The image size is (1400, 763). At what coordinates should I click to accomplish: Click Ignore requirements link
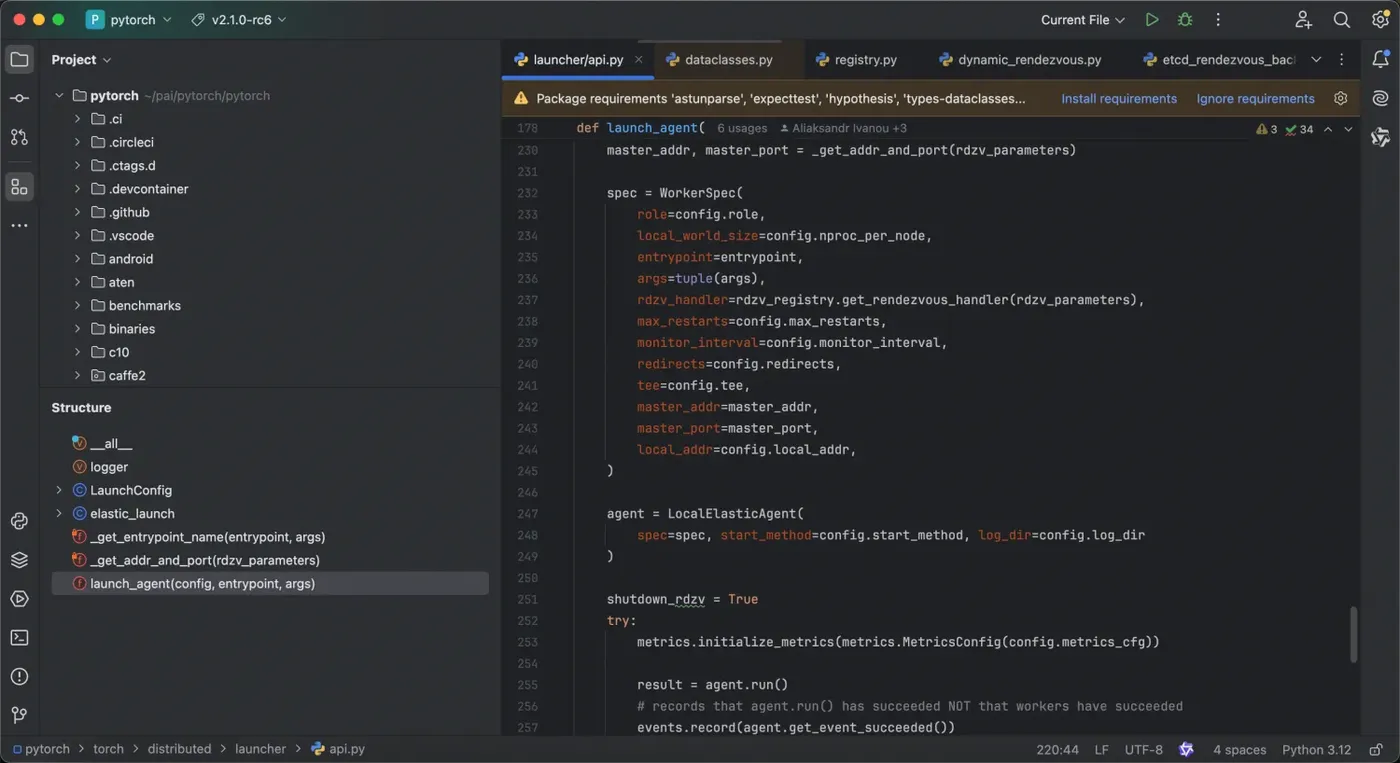[x=1256, y=98]
